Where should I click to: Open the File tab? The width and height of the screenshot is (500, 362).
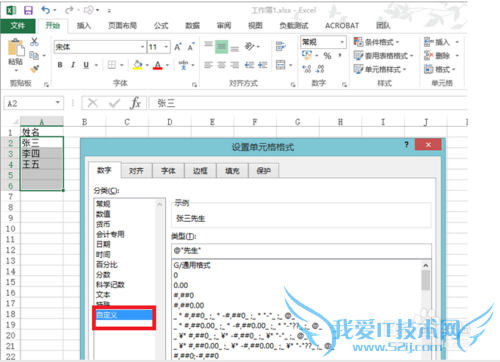tap(18, 26)
